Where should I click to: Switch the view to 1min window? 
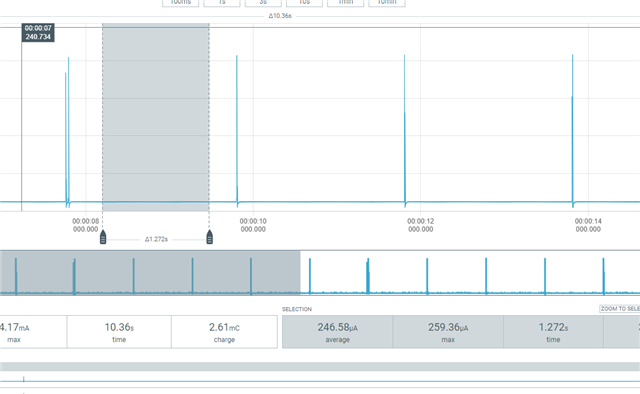point(345,3)
